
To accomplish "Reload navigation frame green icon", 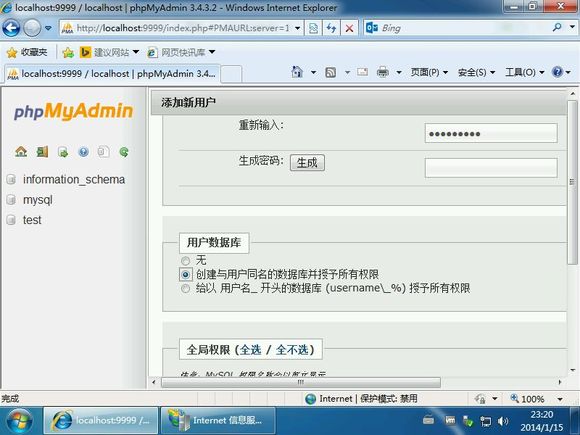I will coord(124,152).
